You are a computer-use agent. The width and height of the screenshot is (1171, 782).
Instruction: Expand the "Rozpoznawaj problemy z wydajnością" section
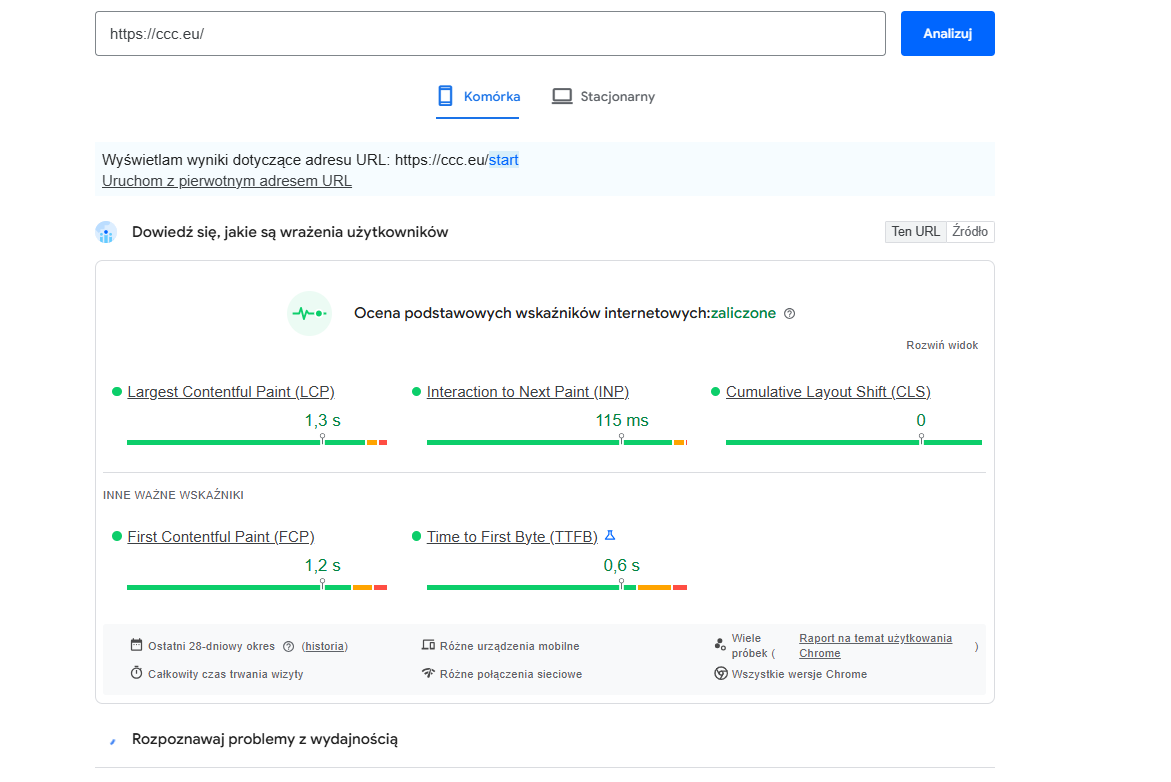pos(264,739)
